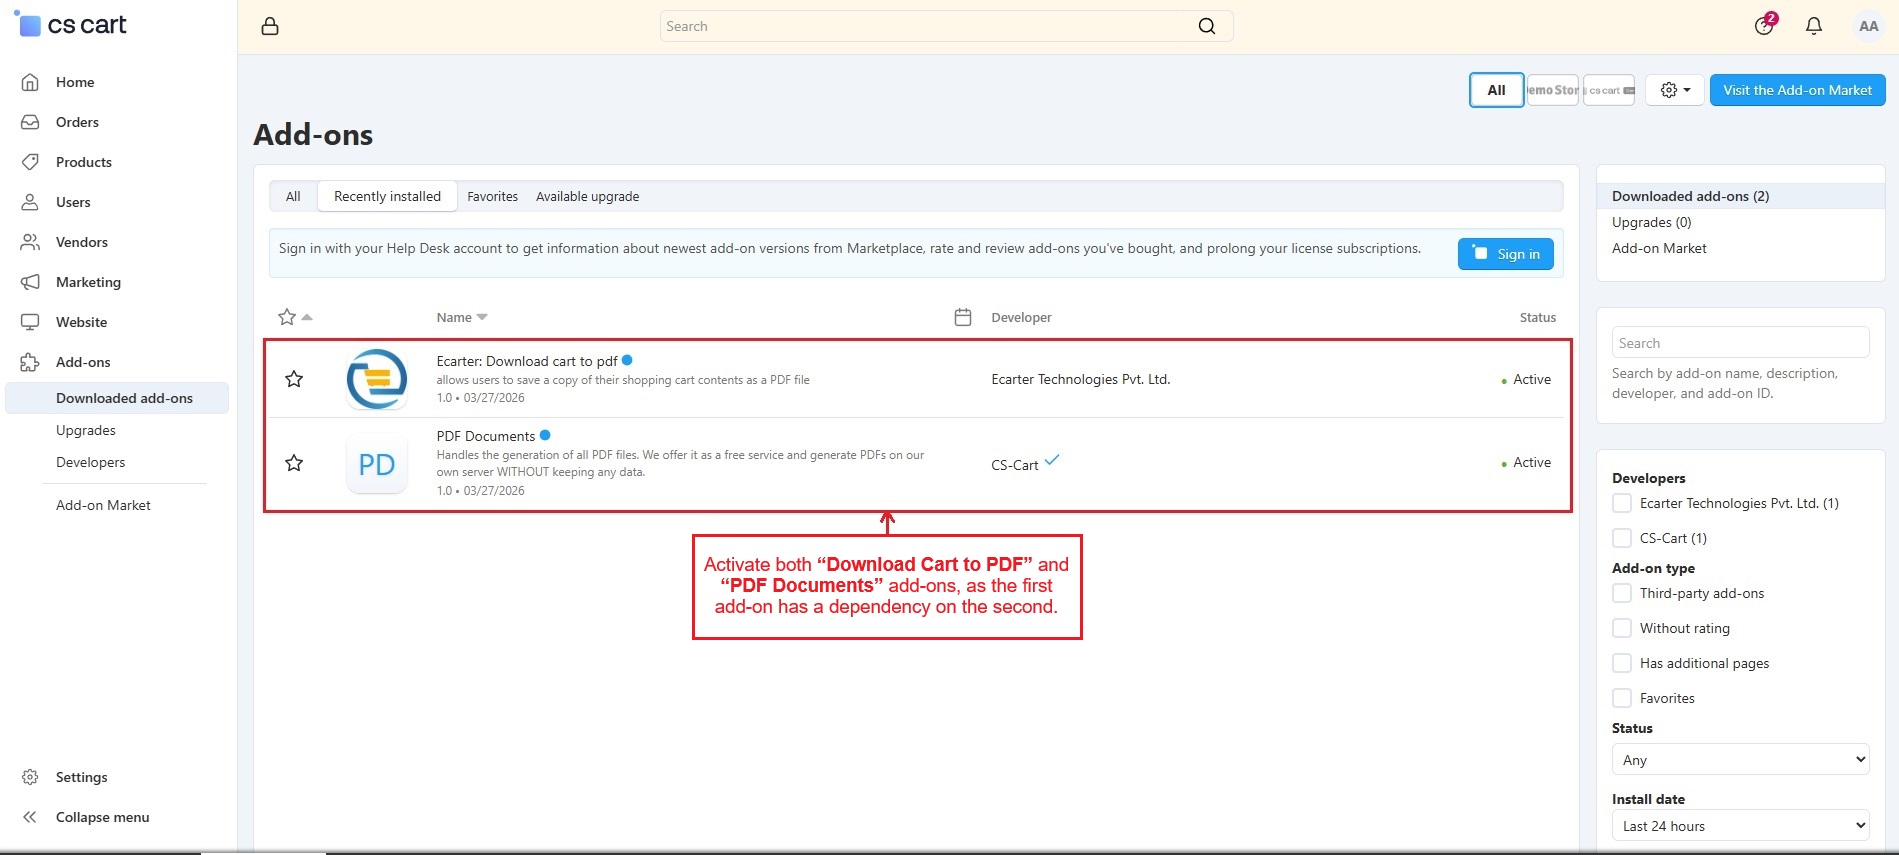Select the Favorites tab
Screen dimensions: 1899x855
492,197
